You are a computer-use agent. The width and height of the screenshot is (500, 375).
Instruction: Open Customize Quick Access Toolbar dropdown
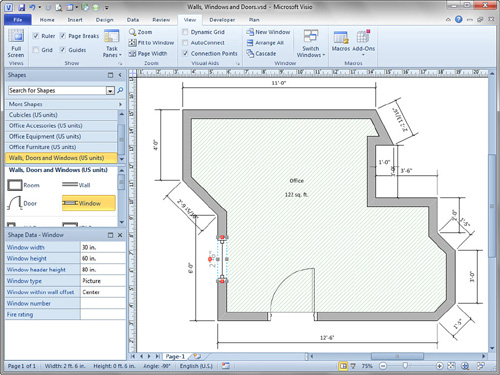(x=107, y=7)
